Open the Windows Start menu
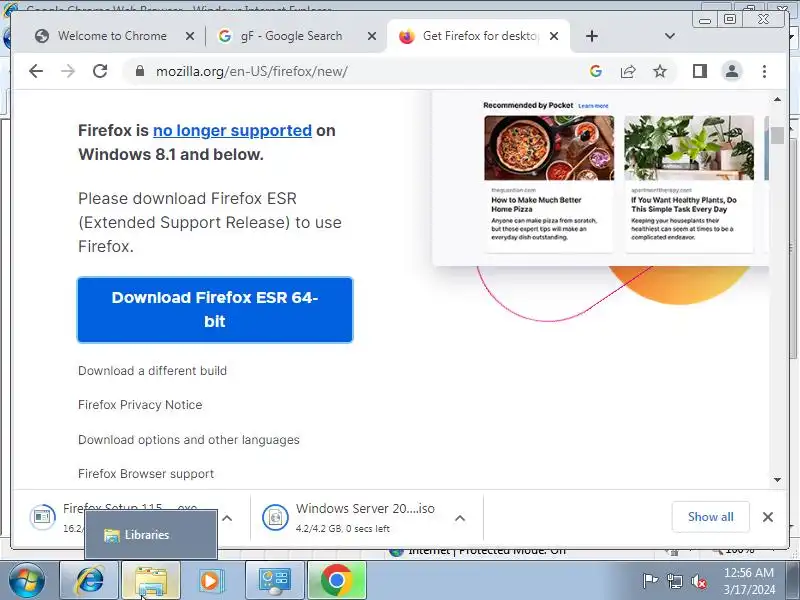This screenshot has height=600, width=800. pos(26,580)
